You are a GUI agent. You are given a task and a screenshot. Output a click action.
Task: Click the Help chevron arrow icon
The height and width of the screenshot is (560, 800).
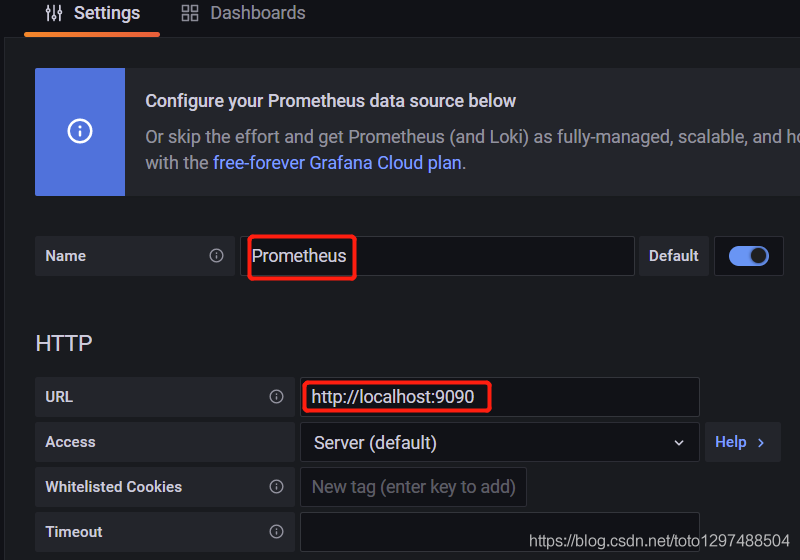(x=761, y=442)
